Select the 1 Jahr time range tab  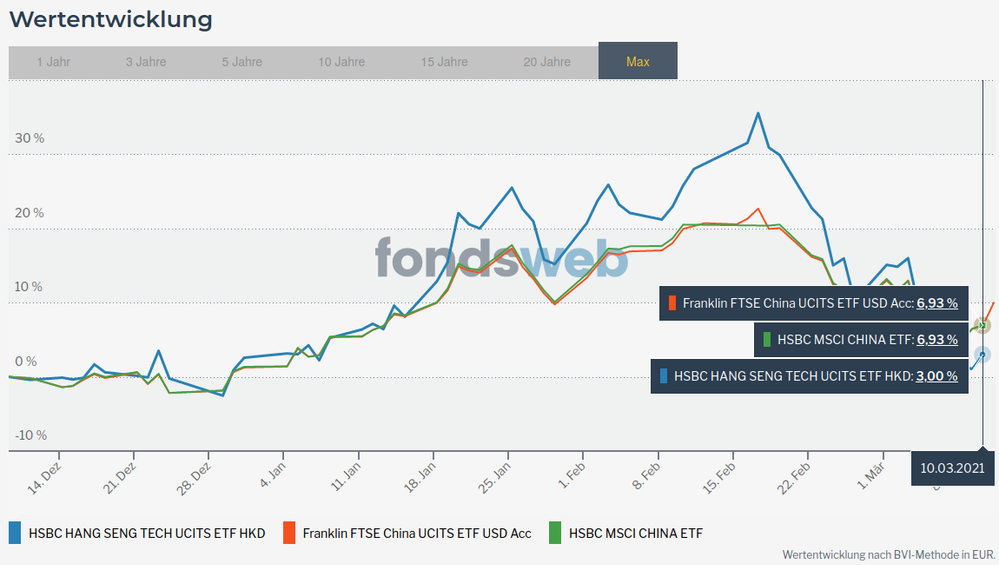tap(53, 61)
